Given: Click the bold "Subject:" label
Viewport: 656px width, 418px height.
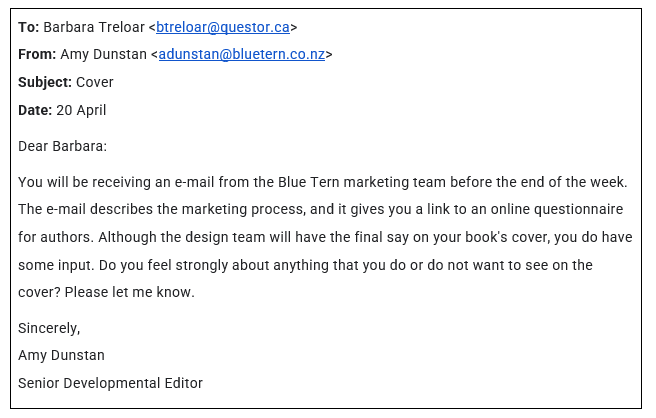Looking at the screenshot, I should [45, 82].
